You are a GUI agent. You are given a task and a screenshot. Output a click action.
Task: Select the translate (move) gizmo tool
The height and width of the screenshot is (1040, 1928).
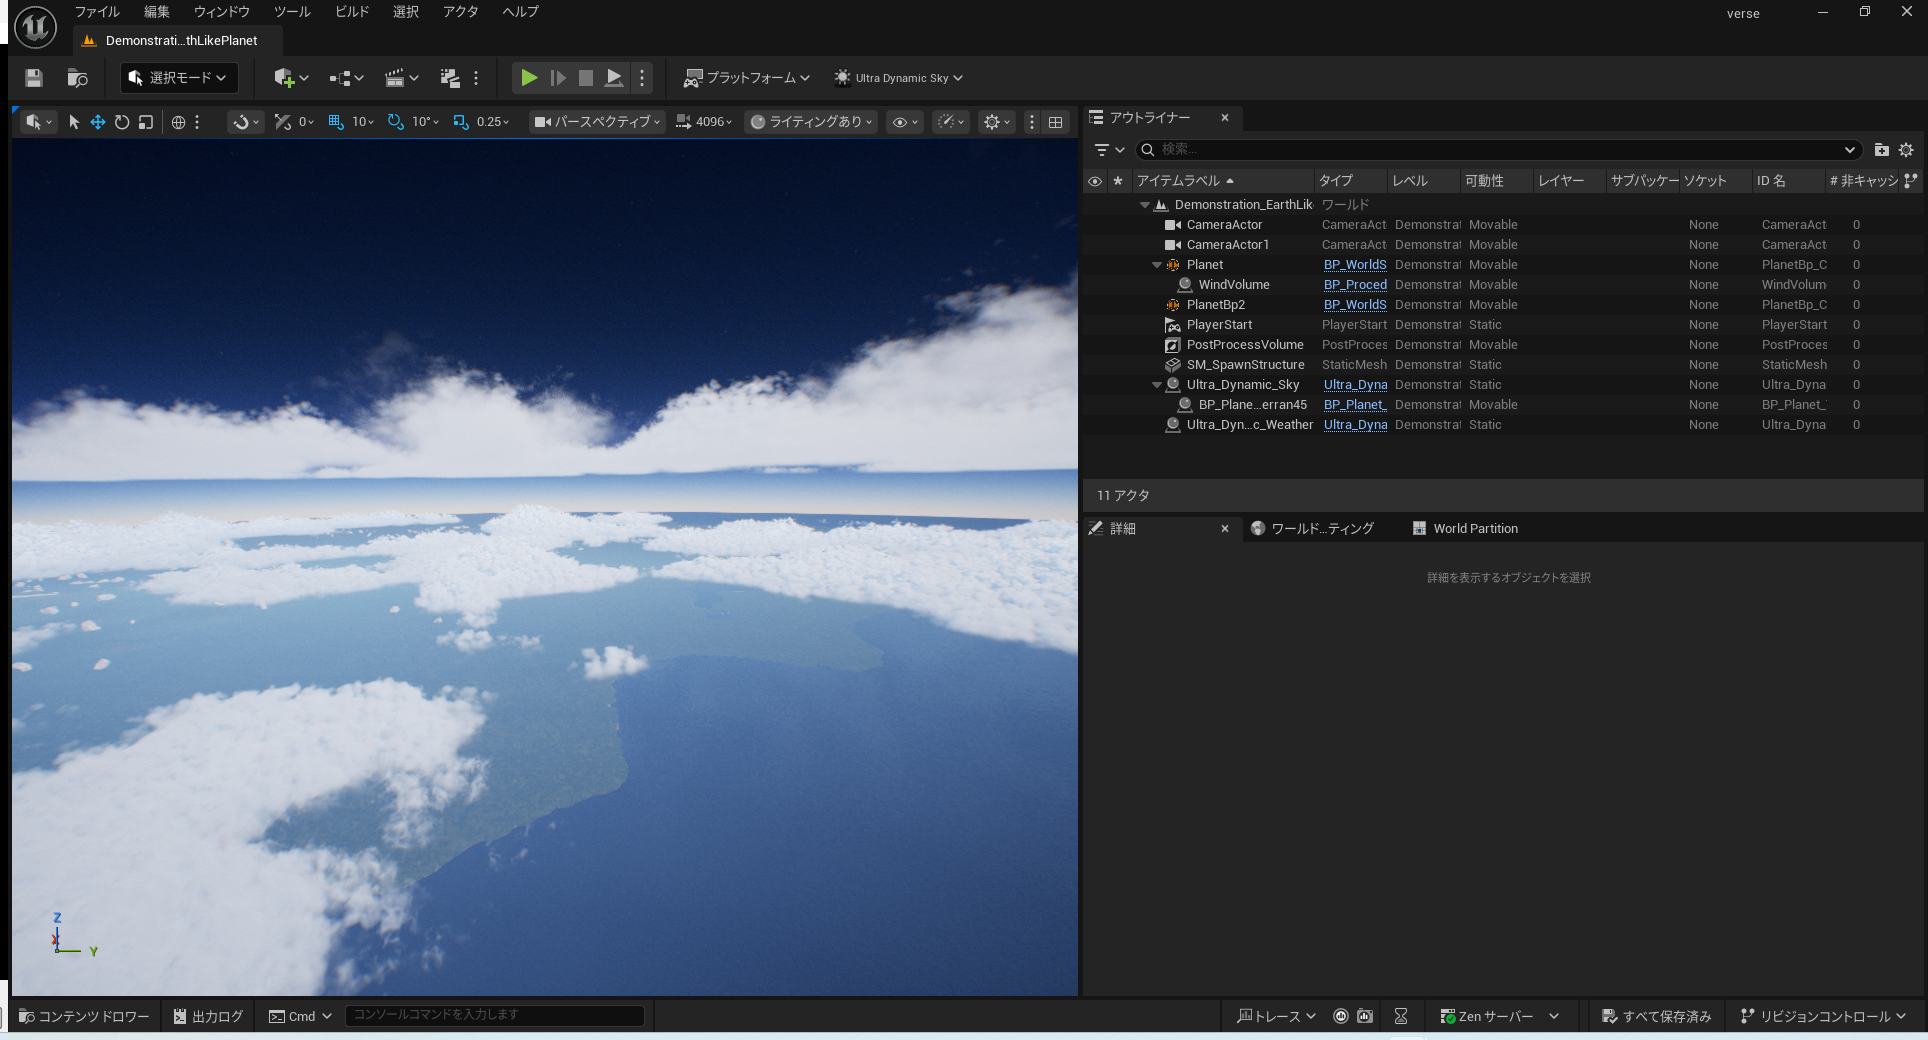click(98, 122)
